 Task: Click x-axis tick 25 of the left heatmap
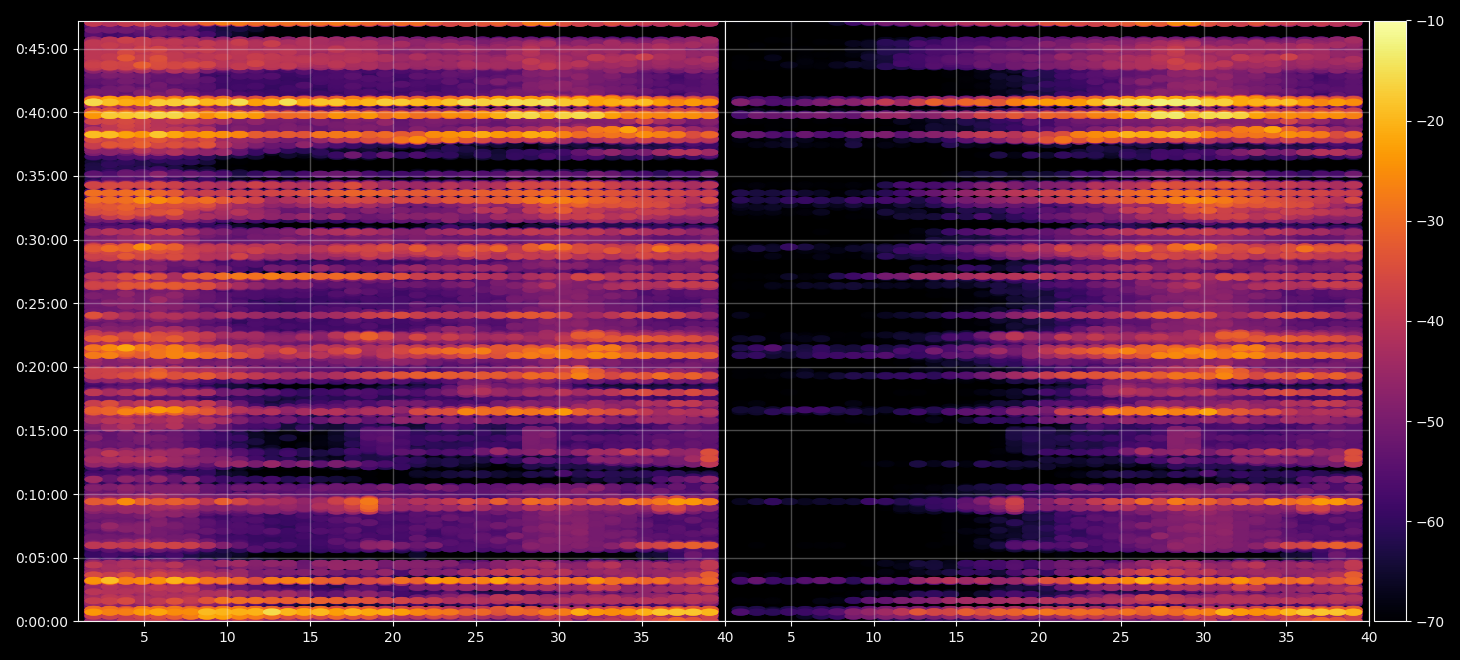click(476, 637)
